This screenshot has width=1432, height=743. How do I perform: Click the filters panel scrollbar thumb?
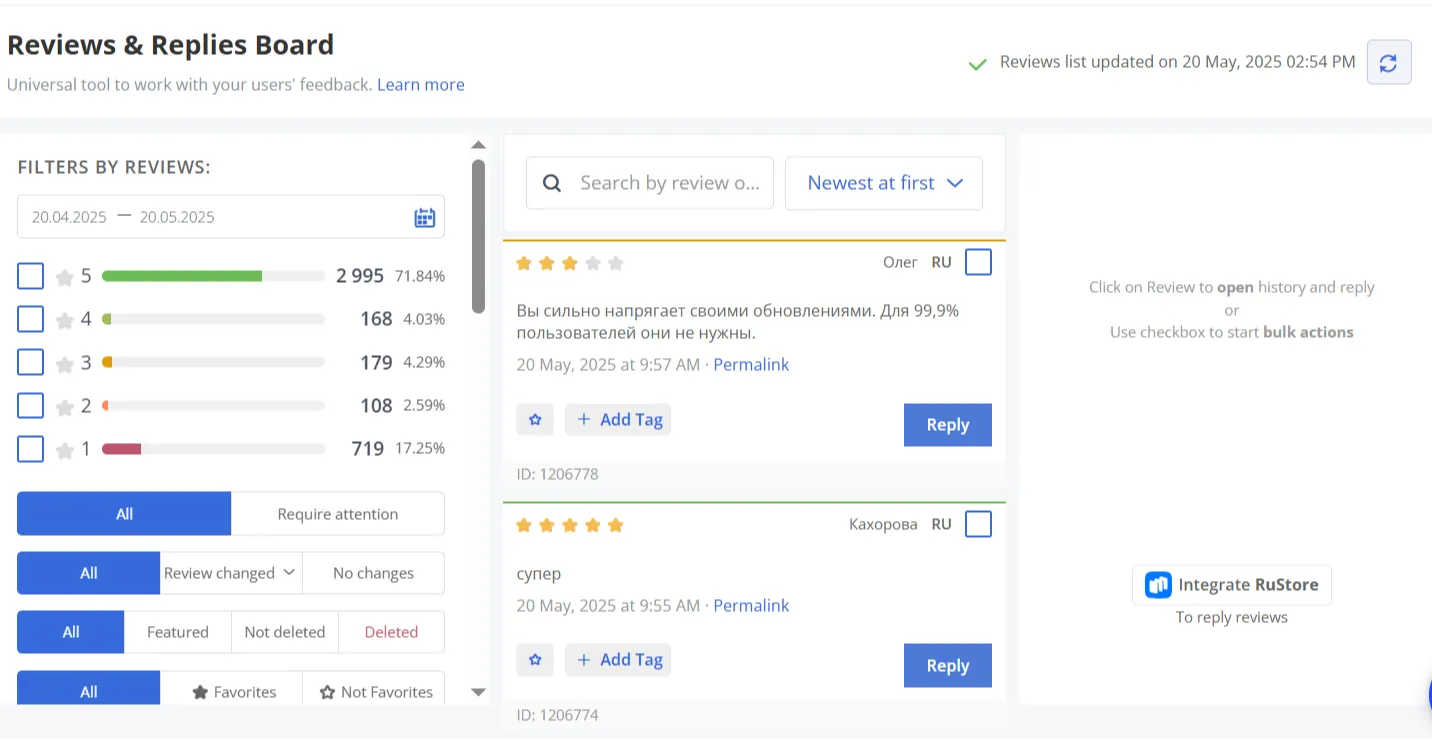point(478,237)
